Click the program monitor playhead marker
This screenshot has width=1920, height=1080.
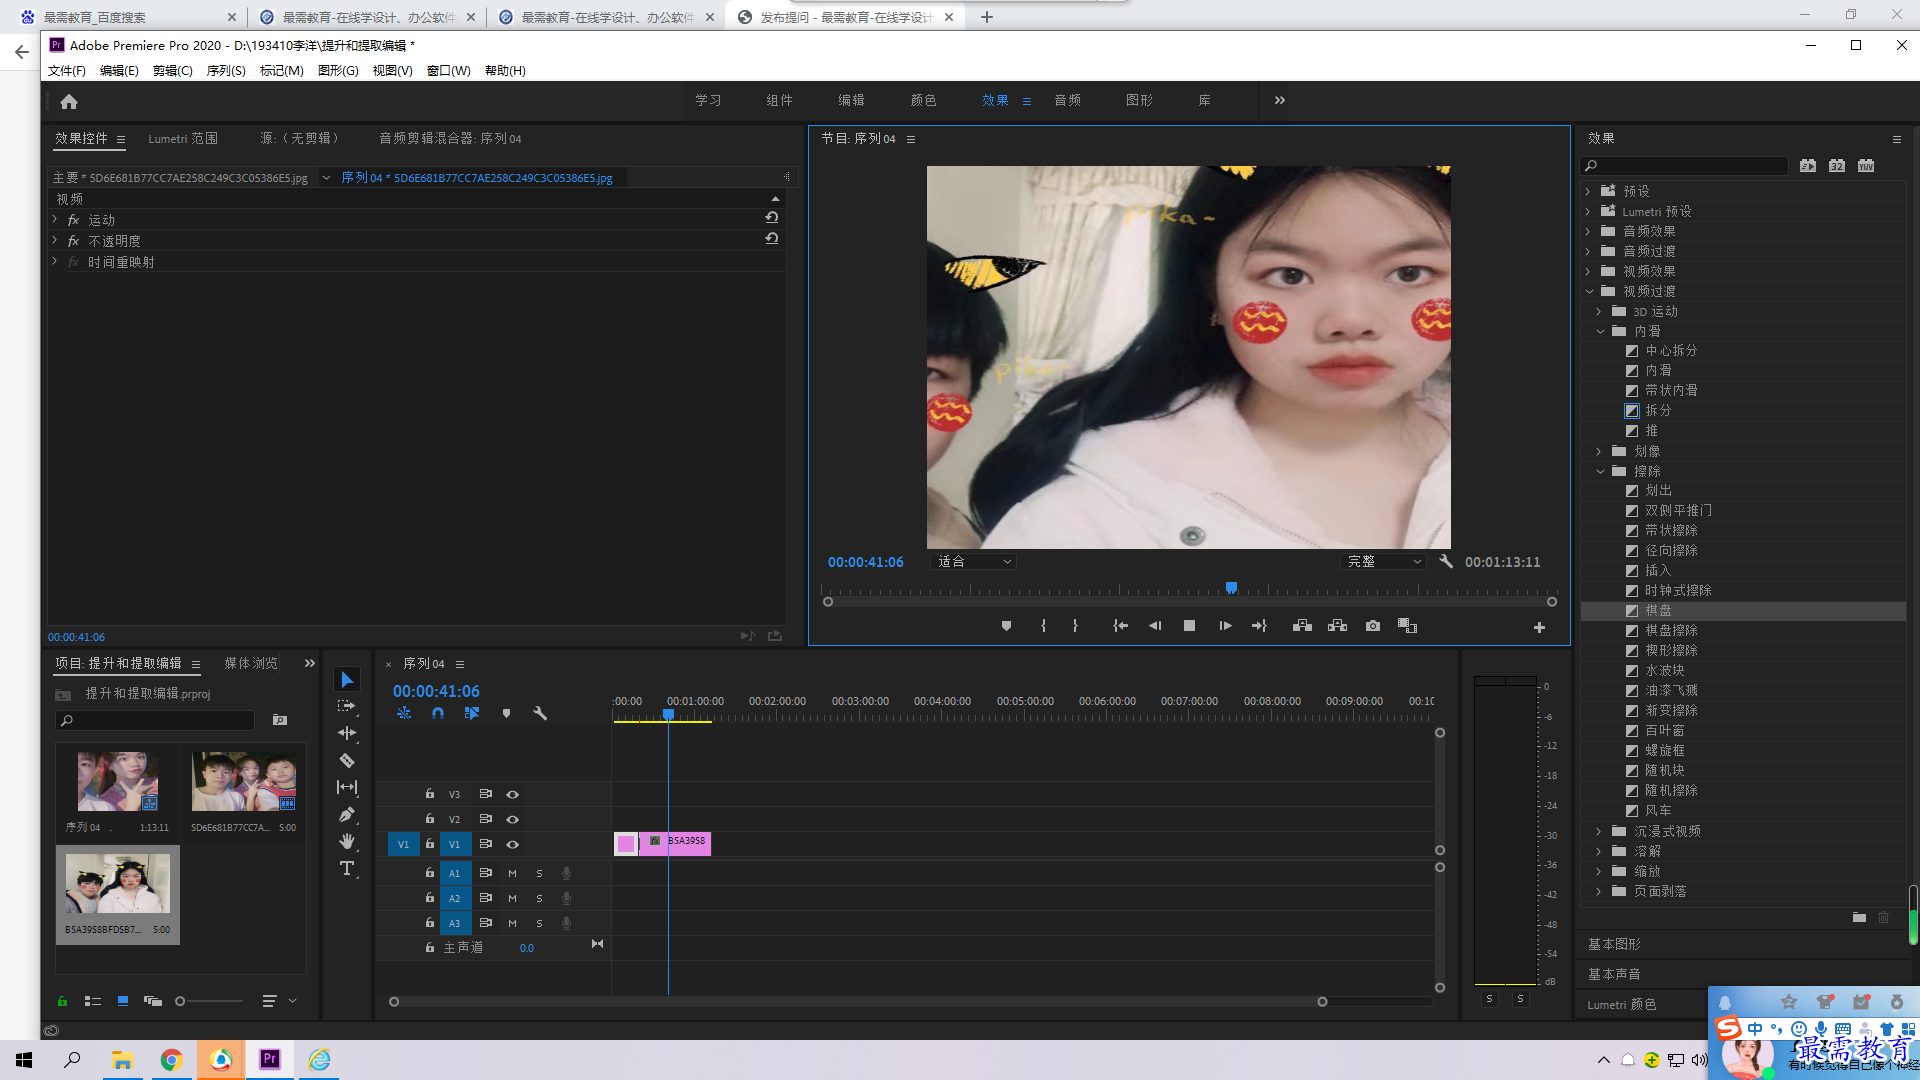click(x=1231, y=588)
